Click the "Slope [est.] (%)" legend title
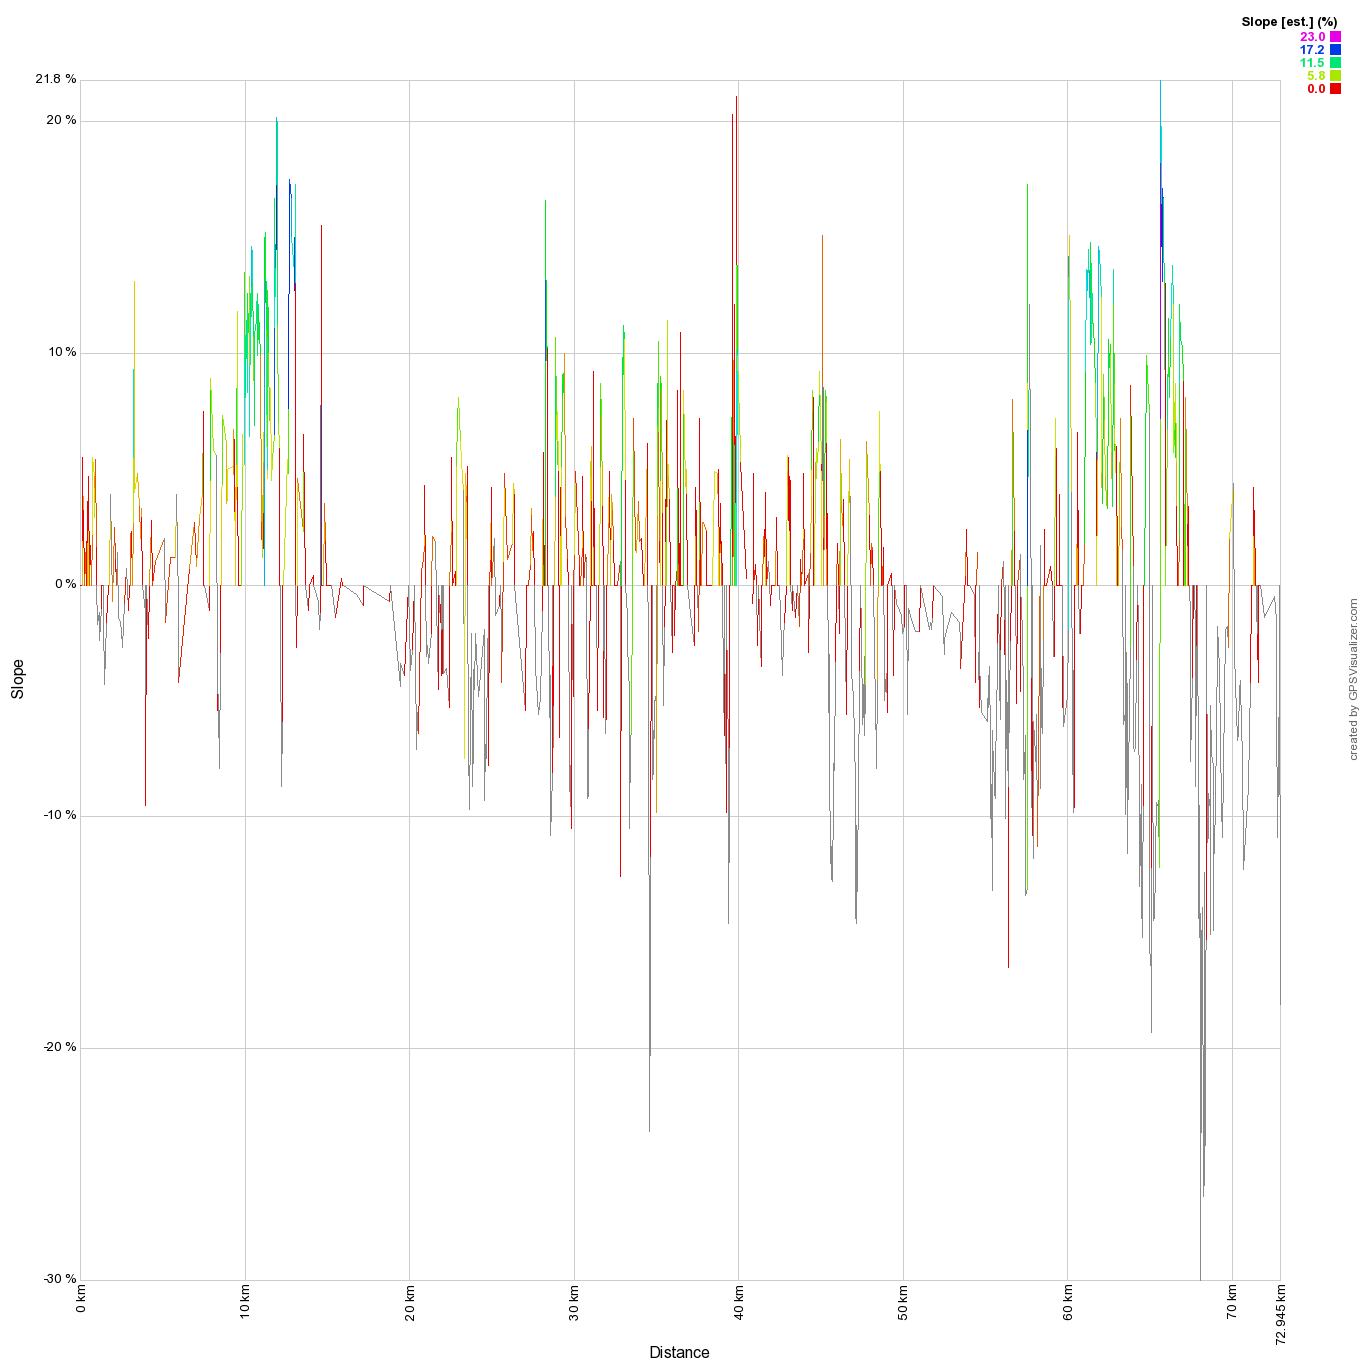The image size is (1360, 1360). click(x=1289, y=22)
